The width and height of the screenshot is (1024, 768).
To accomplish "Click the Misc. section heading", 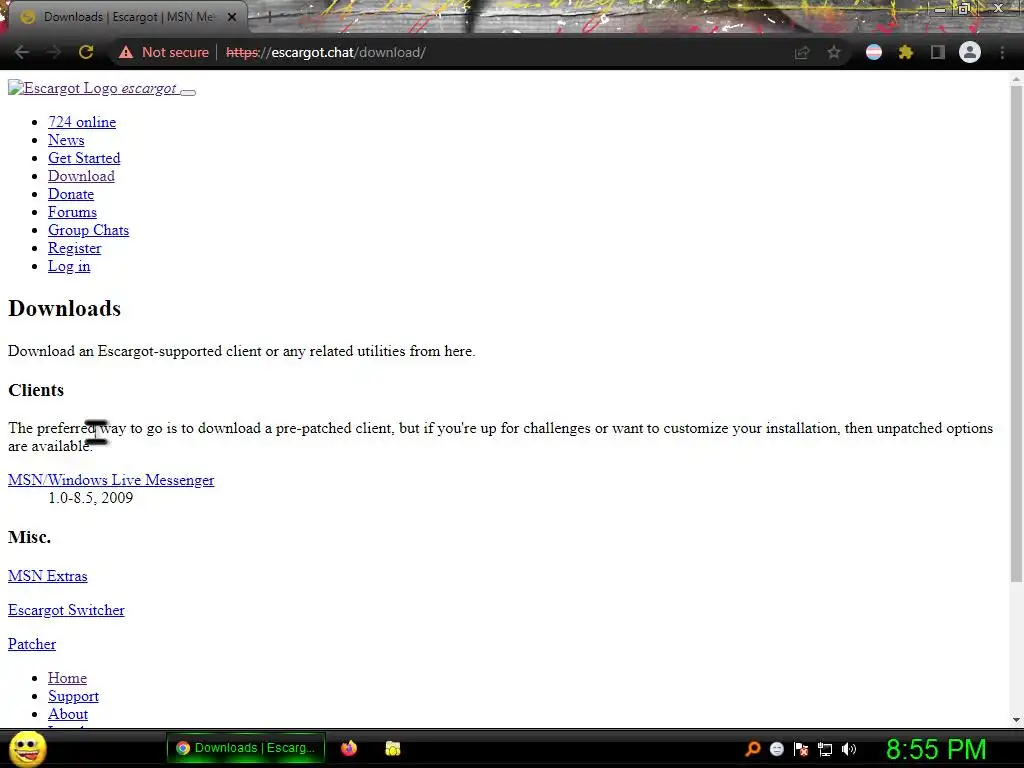I will [29, 537].
